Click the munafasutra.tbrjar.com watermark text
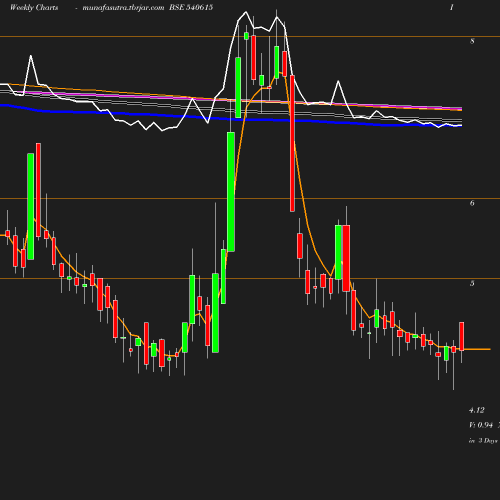The image size is (500, 500). [x=123, y=7]
